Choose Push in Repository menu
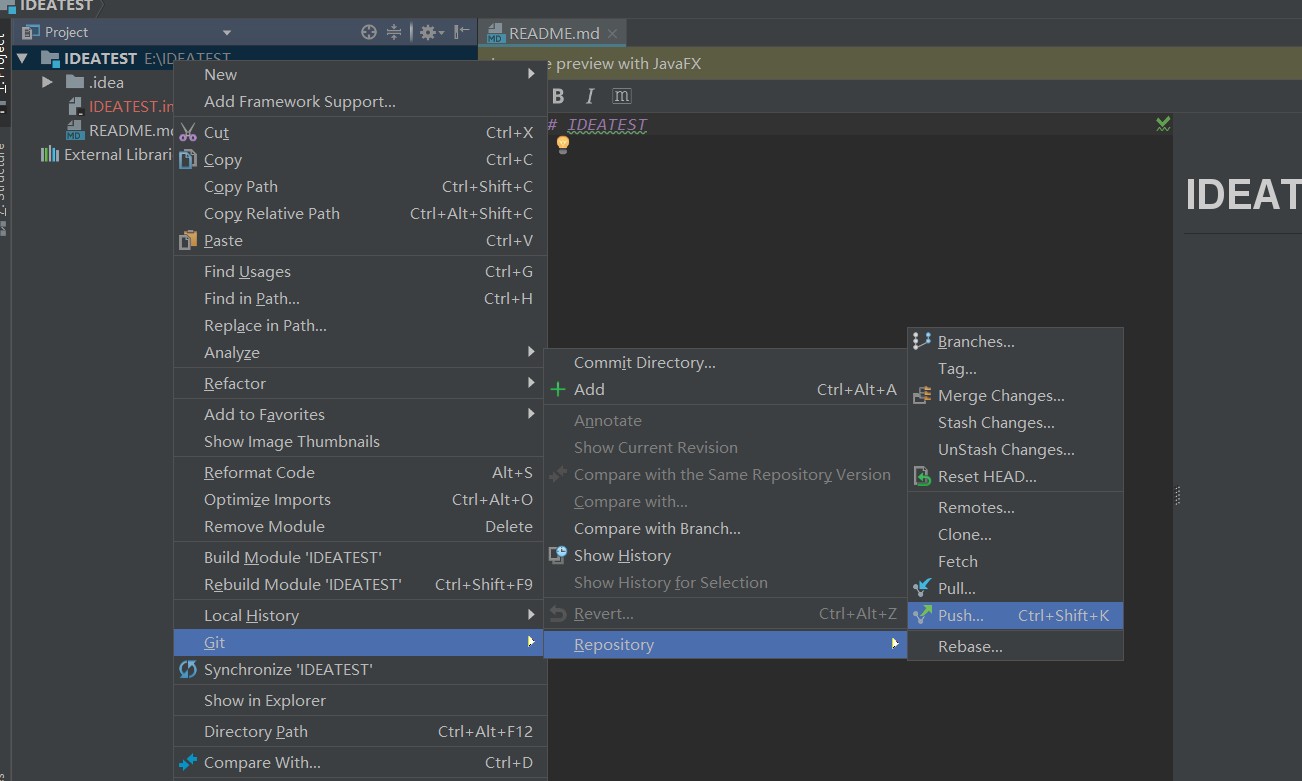The height and width of the screenshot is (781, 1302). [x=1016, y=615]
